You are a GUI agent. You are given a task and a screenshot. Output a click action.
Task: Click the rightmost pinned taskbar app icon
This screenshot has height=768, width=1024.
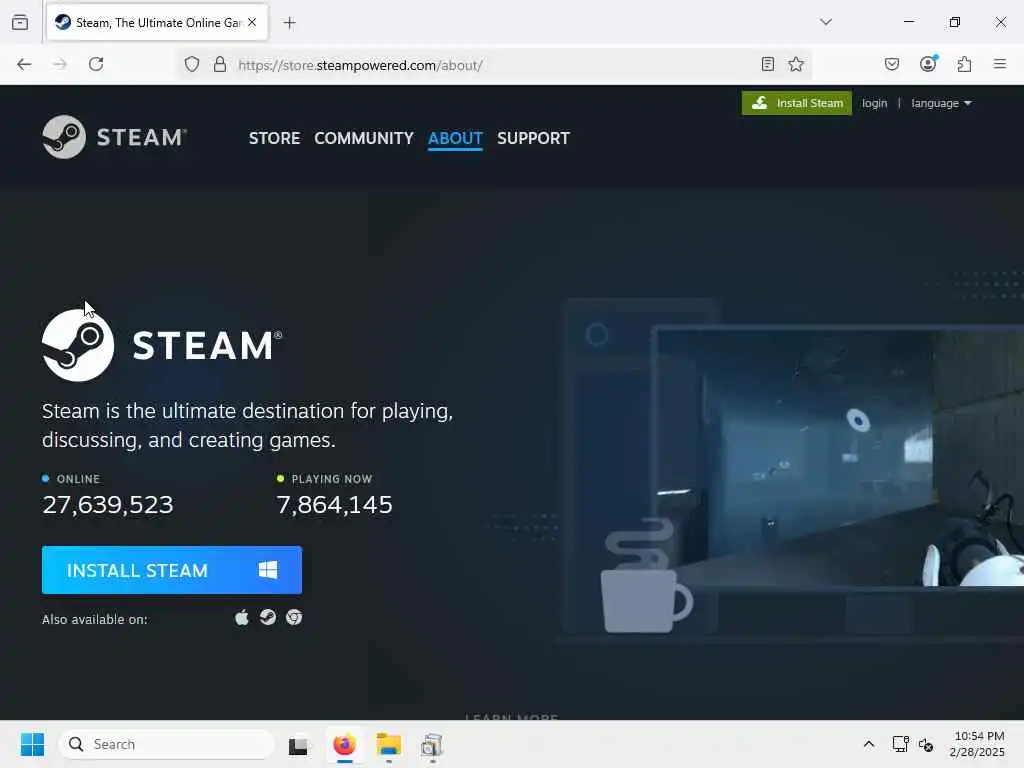pyautogui.click(x=432, y=745)
